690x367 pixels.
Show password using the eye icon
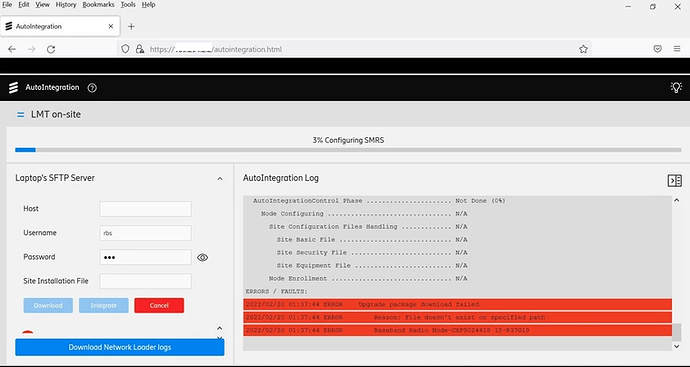click(x=202, y=257)
